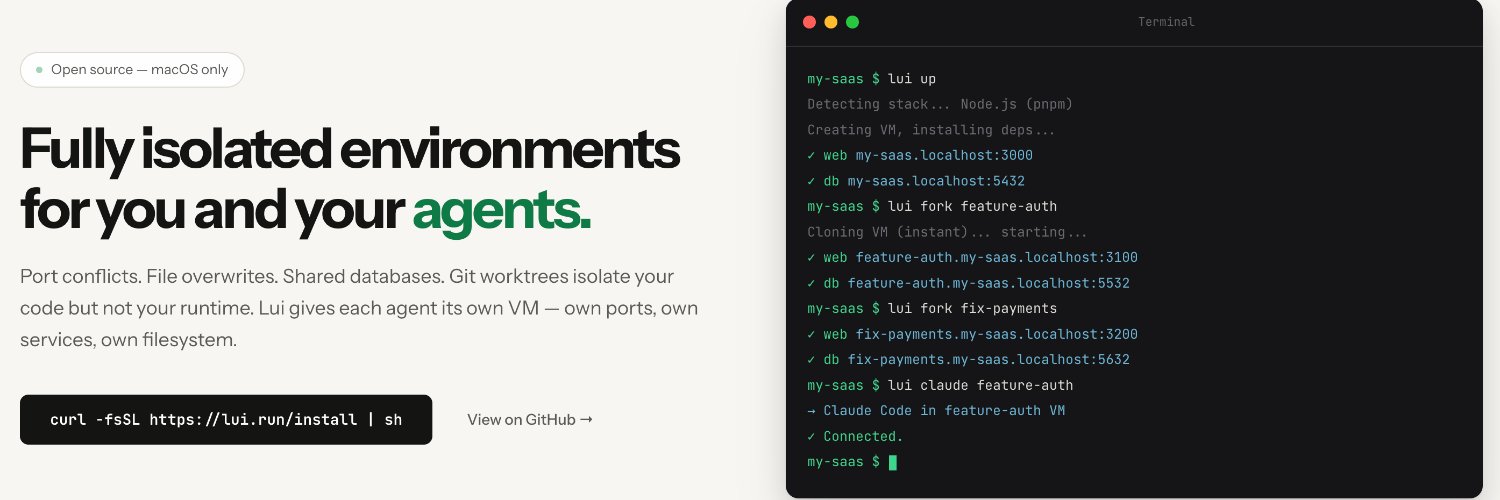Click the Terminal window title text
This screenshot has height=500, width=1500.
click(1166, 22)
